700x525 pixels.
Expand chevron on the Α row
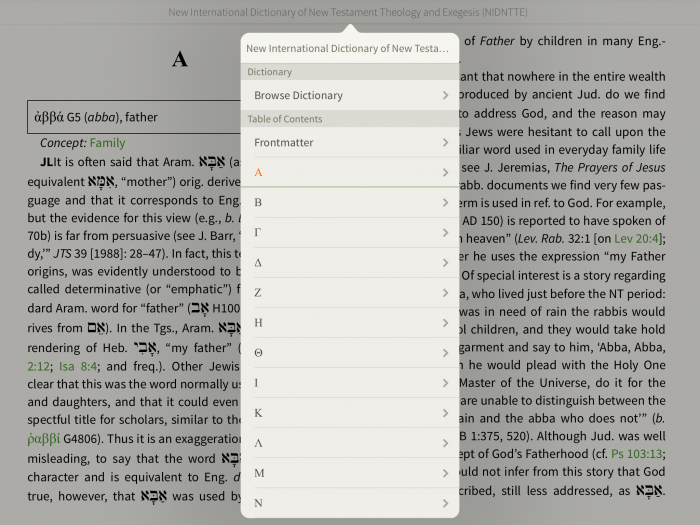coord(445,172)
